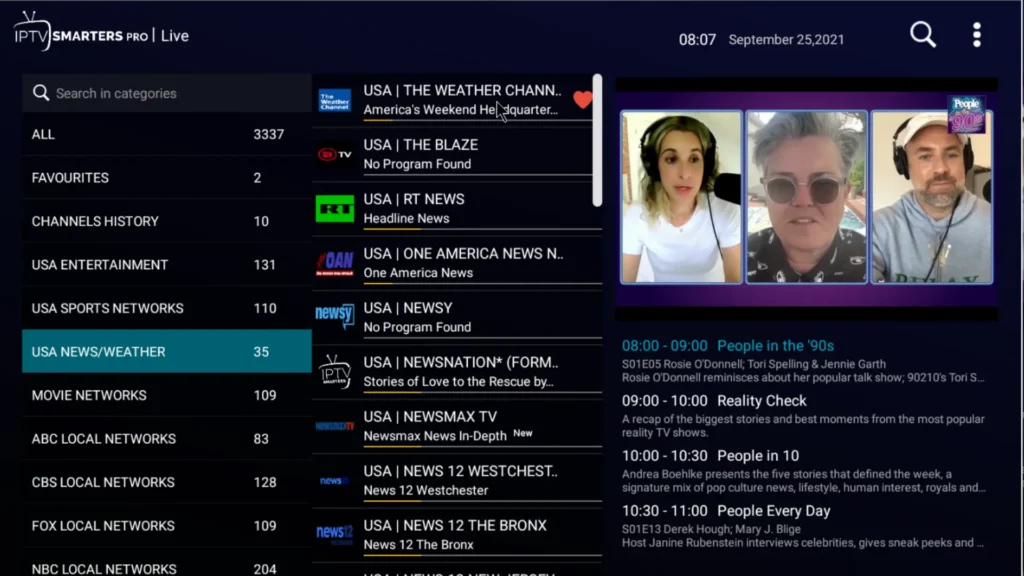The height and width of the screenshot is (576, 1024).
Task: Open CHANNELS HISTORY category
Action: [167, 221]
